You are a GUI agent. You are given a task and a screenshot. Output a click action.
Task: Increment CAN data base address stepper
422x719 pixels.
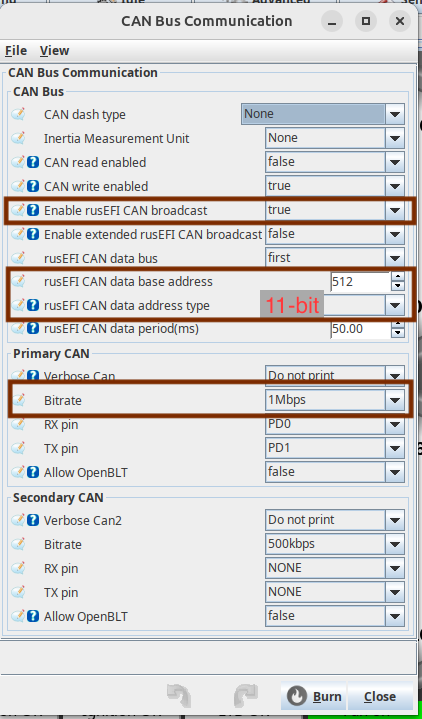pos(398,277)
